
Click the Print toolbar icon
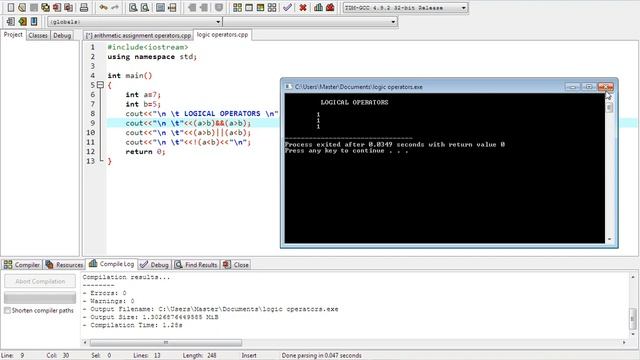[x=84, y=7]
